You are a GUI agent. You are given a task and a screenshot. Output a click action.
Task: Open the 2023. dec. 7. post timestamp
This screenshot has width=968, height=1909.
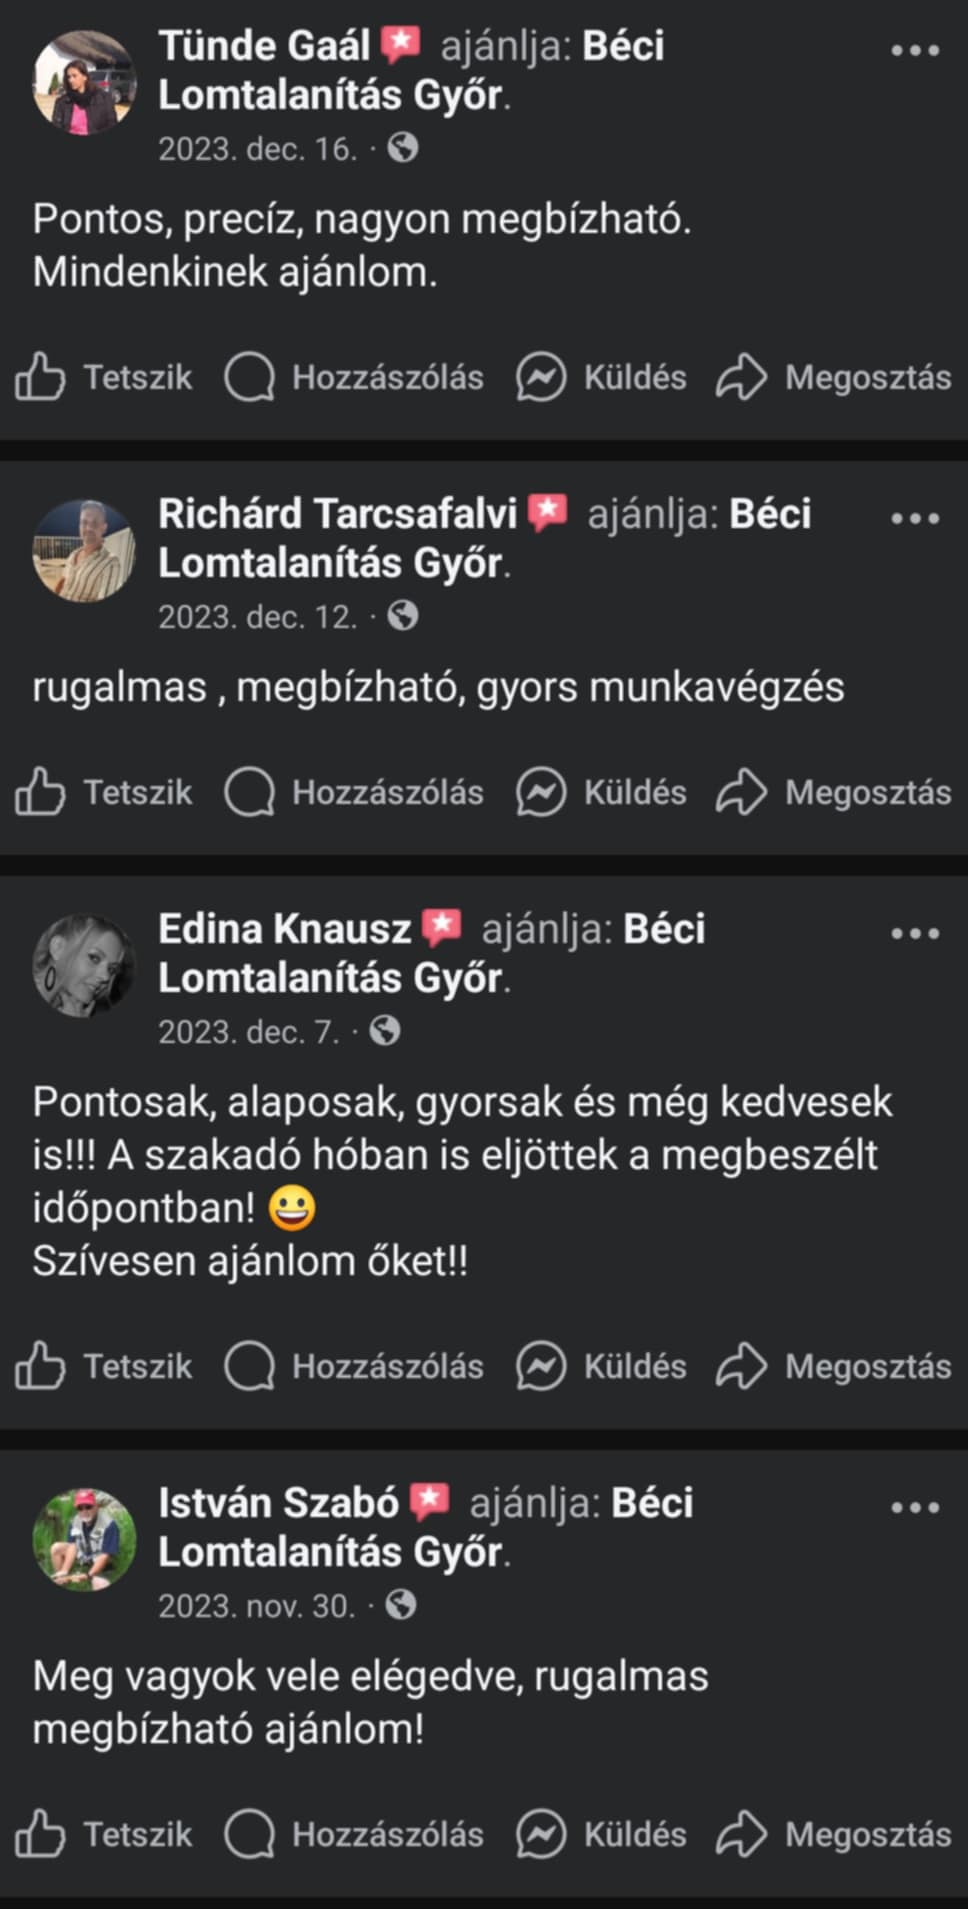pos(249,1031)
